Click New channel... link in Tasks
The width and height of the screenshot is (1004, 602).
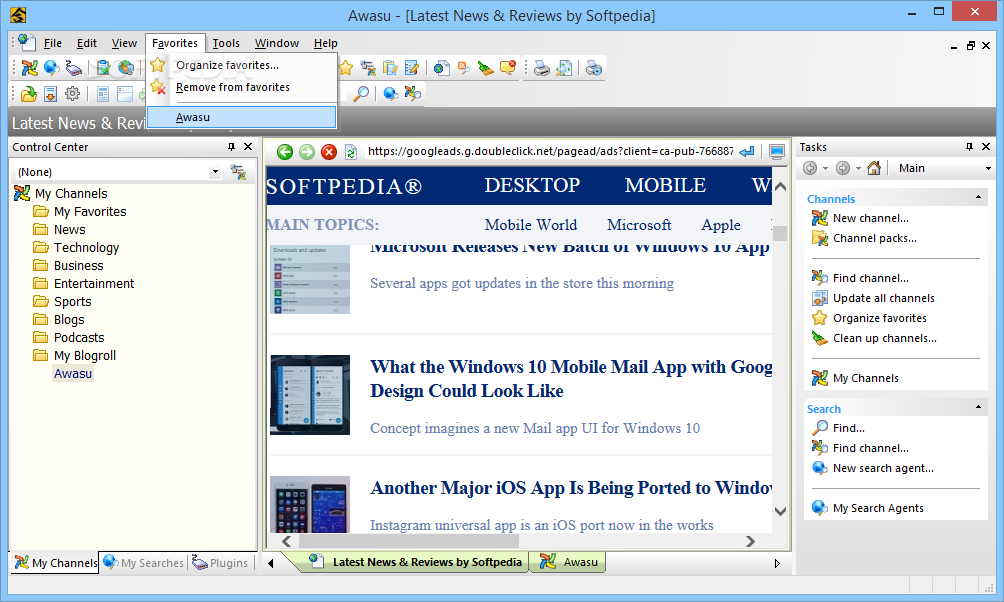tap(870, 218)
